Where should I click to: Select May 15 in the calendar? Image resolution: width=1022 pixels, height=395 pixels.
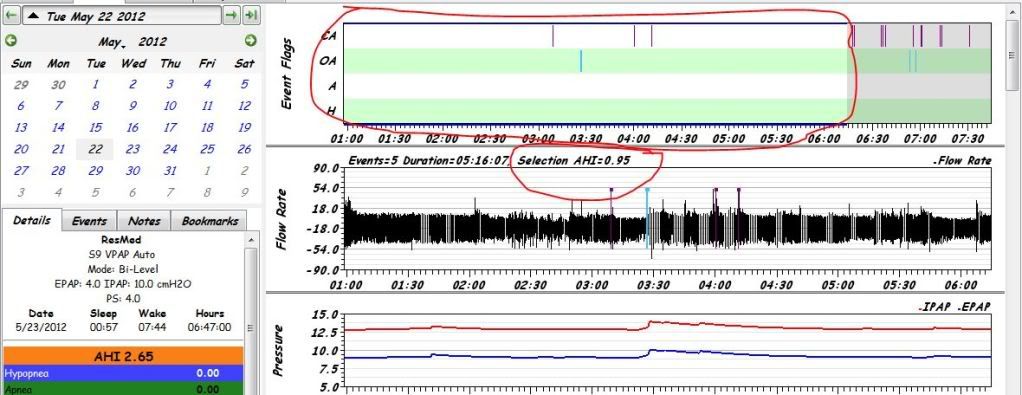click(96, 128)
